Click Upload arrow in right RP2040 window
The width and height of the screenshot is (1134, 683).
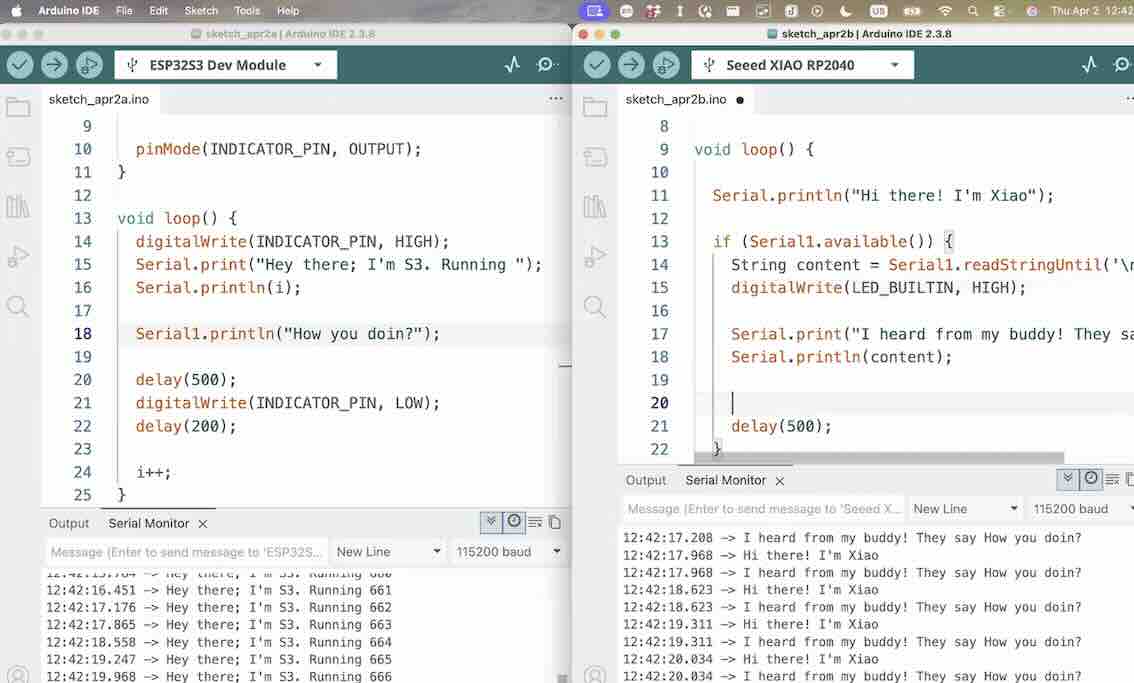point(631,65)
